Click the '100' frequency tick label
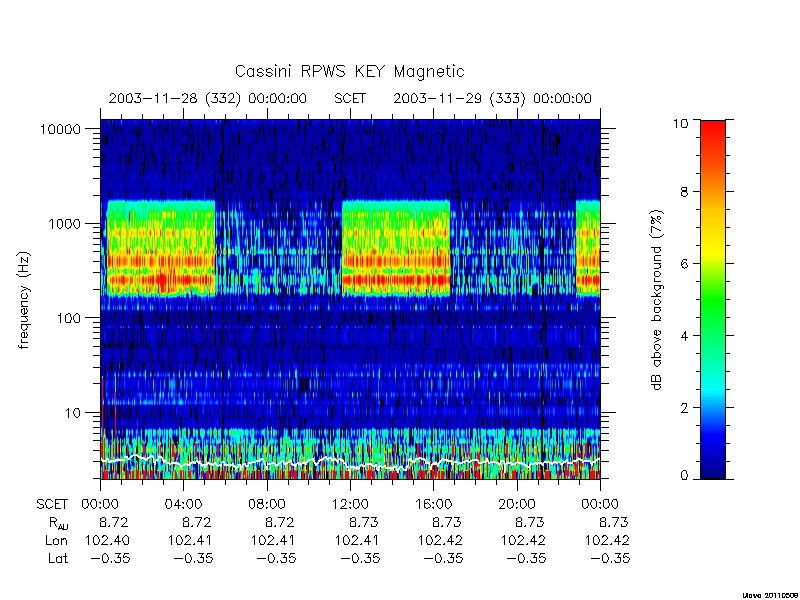The height and width of the screenshot is (600, 800). (69, 318)
